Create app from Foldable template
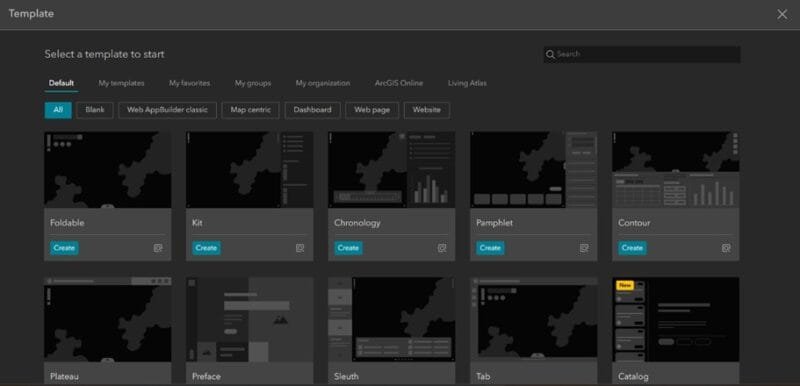Image resolution: width=800 pixels, height=386 pixels. [64, 248]
